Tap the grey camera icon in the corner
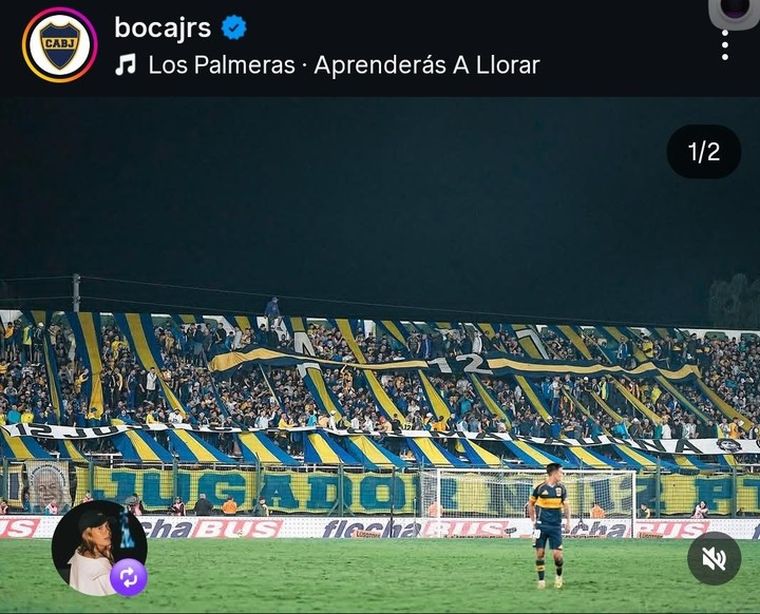 (x=735, y=12)
